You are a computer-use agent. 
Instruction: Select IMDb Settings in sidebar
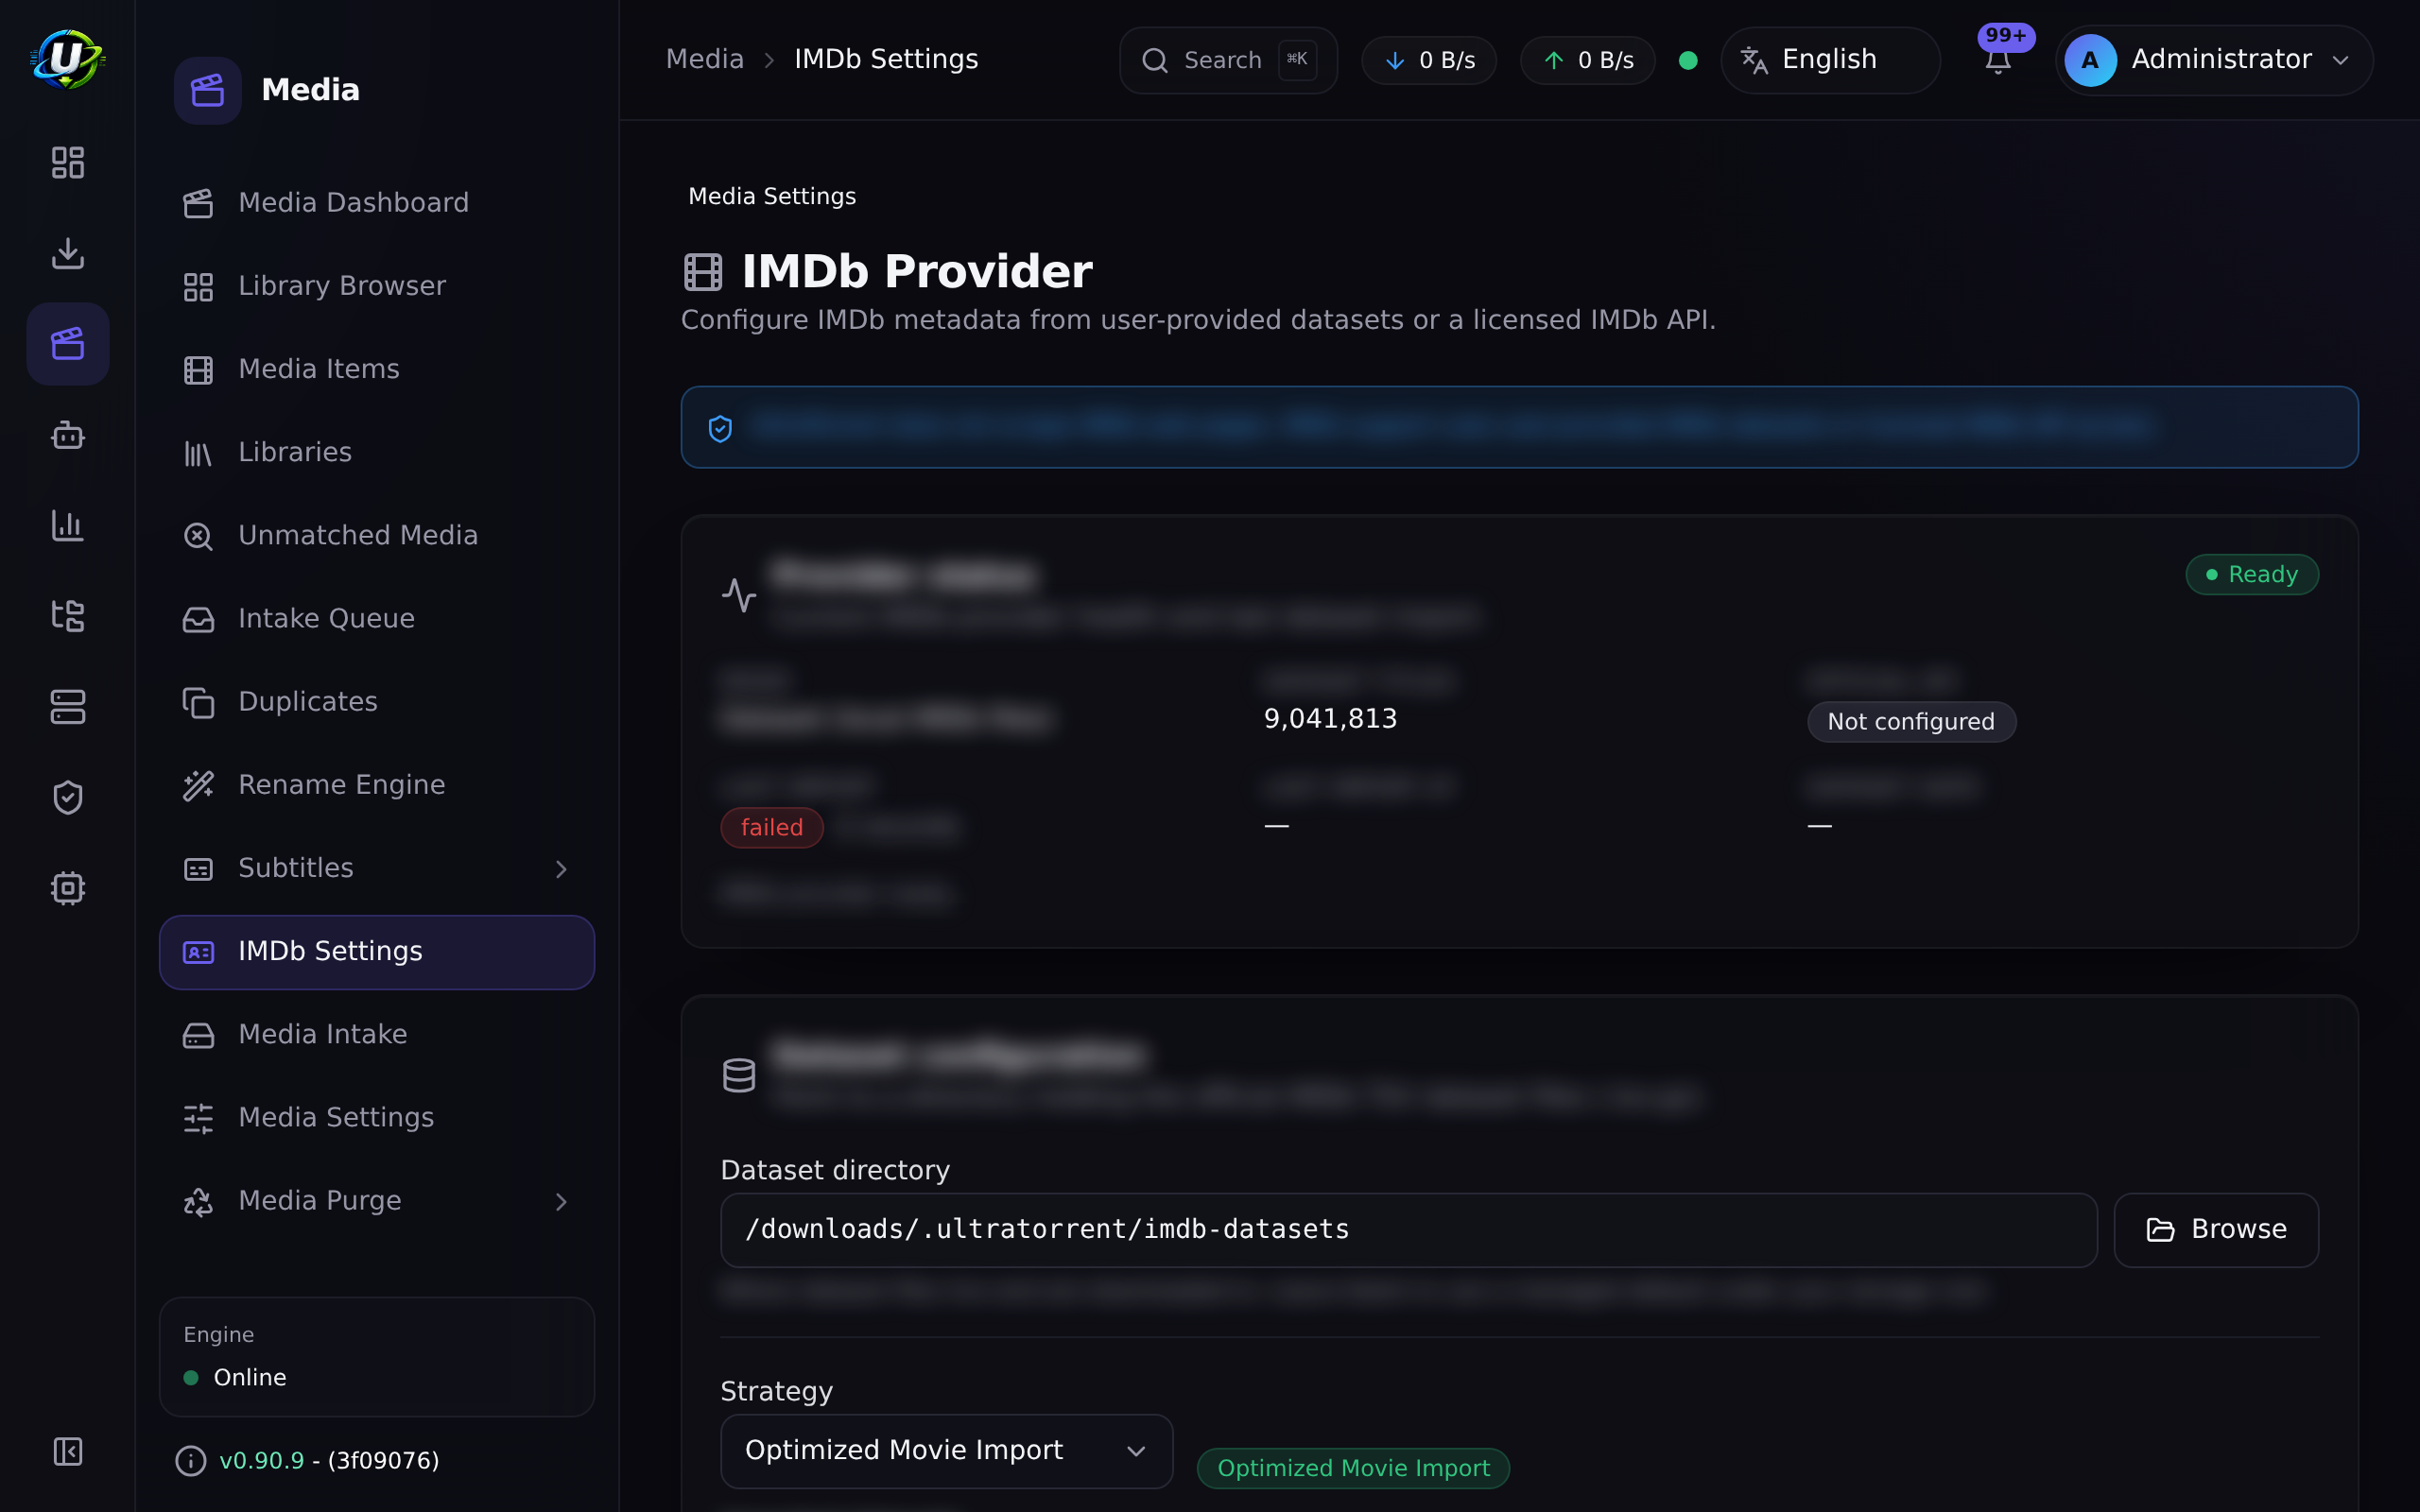(x=377, y=952)
